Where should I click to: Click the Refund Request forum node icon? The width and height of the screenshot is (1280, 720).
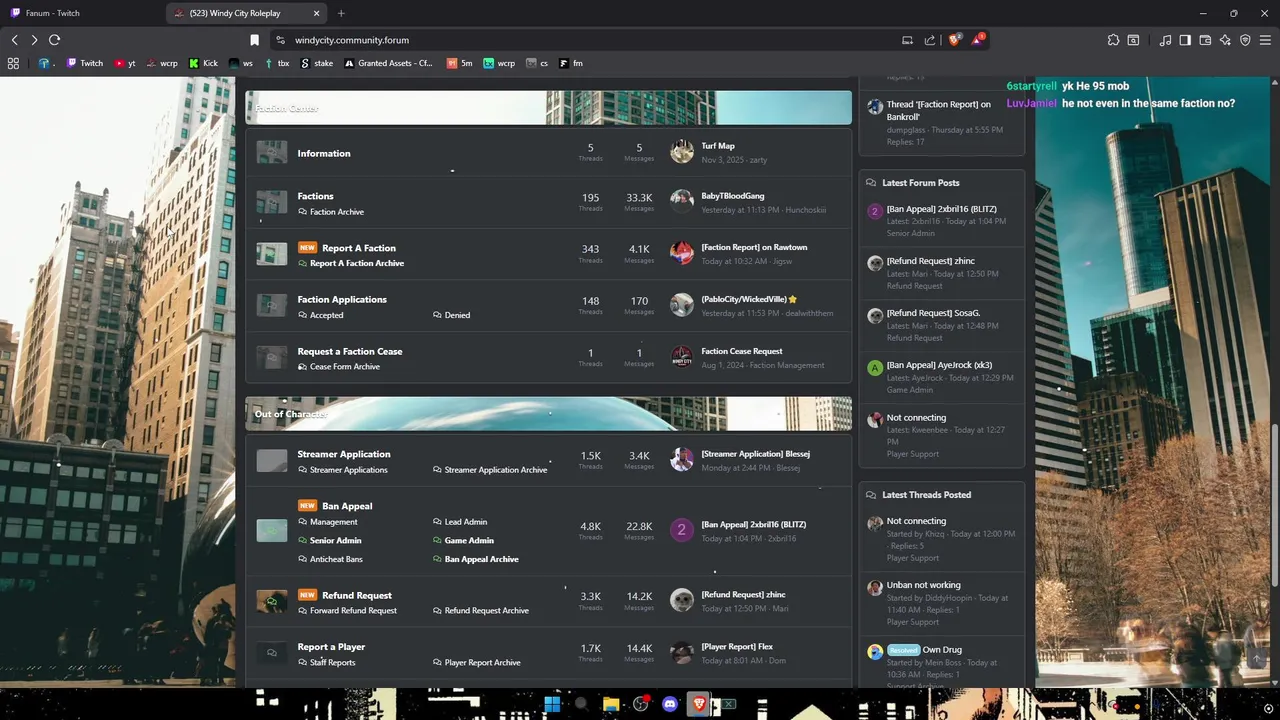(x=271, y=601)
